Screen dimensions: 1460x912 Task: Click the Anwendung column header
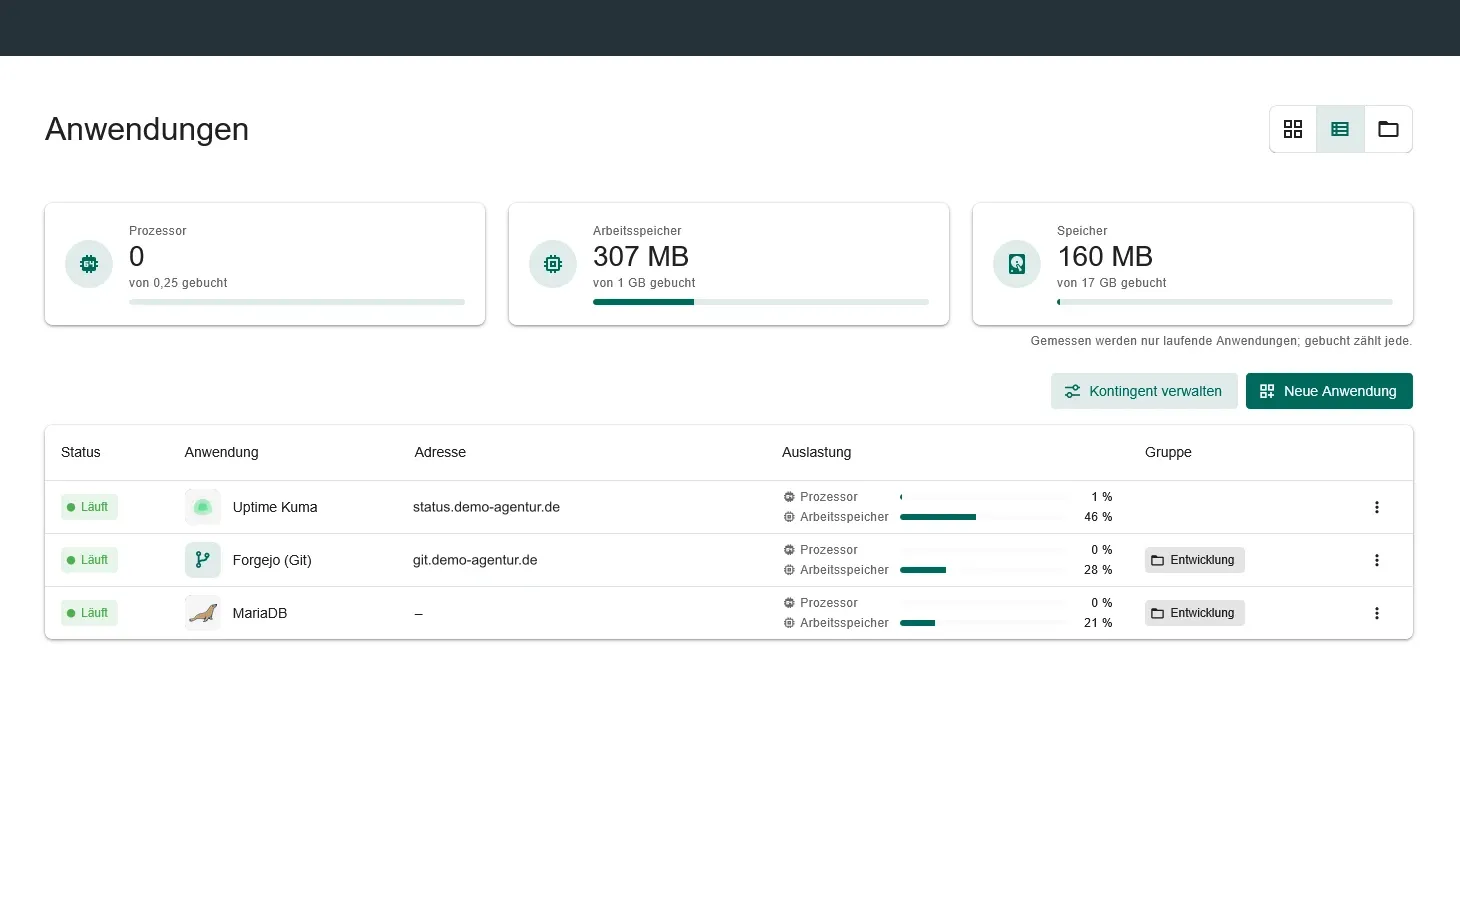pos(222,452)
